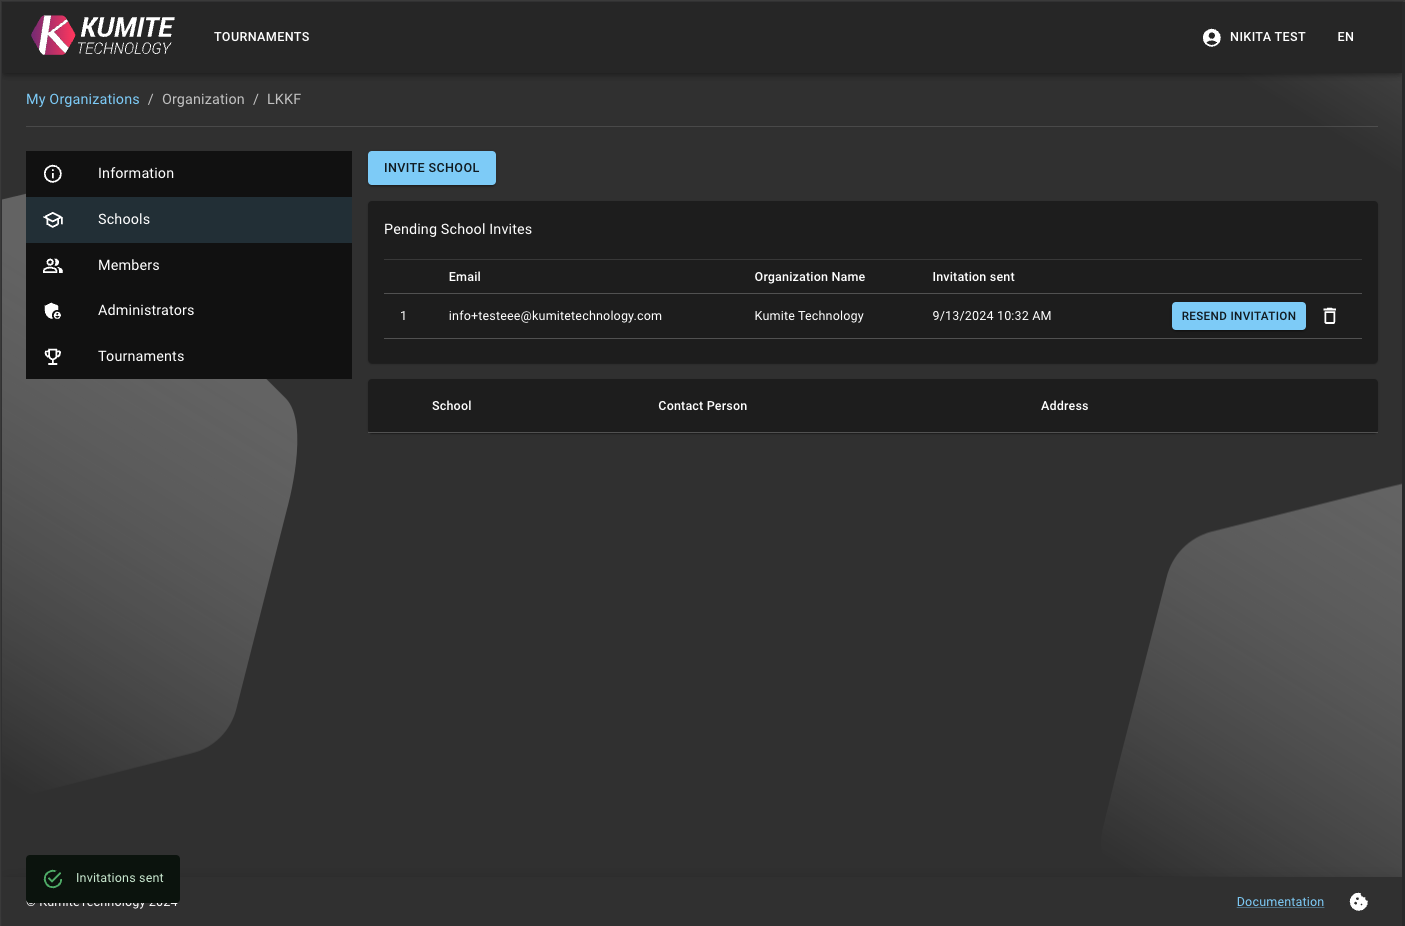
Task: Select Members in the sidebar menu
Action: (x=129, y=266)
